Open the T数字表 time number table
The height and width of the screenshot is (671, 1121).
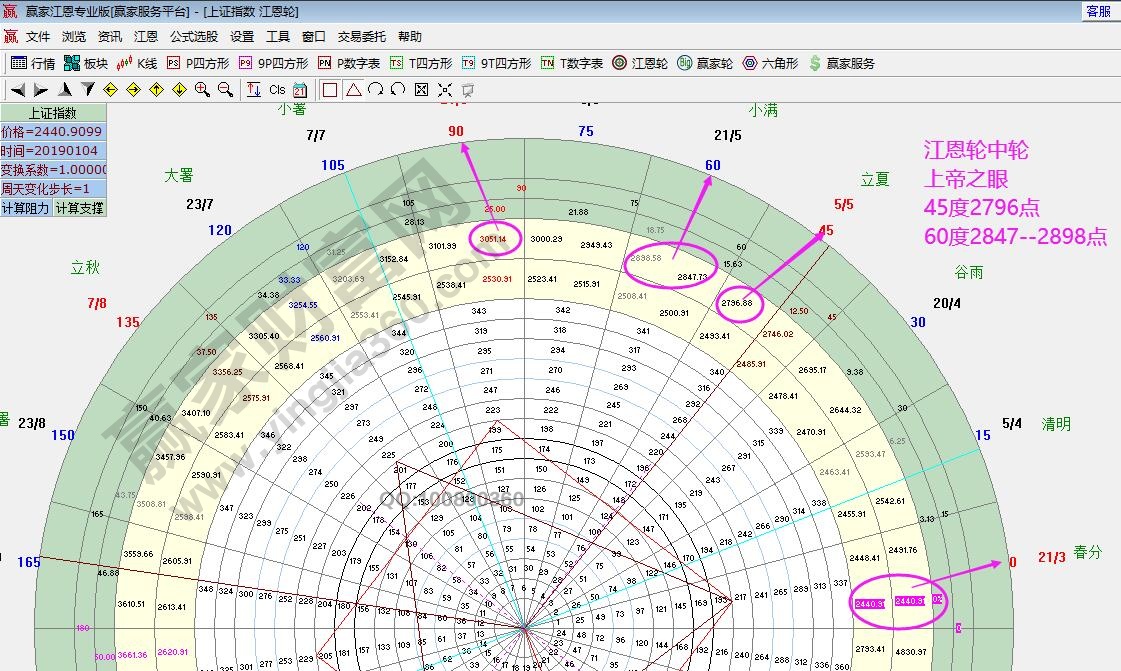[x=562, y=62]
